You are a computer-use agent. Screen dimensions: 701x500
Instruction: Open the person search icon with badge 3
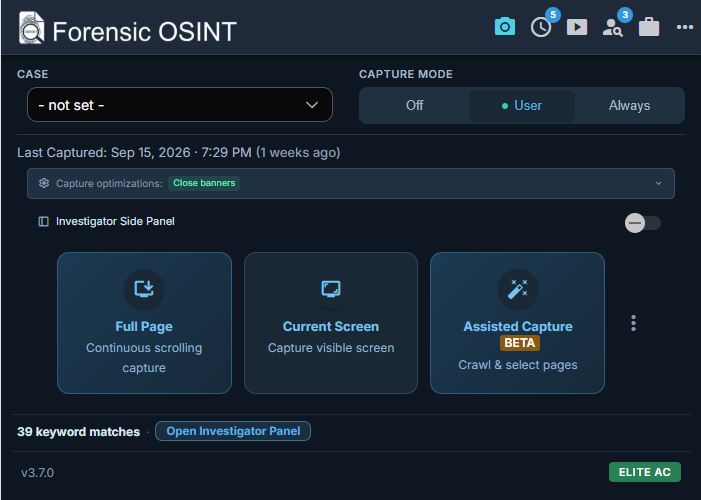pyautogui.click(x=612, y=28)
